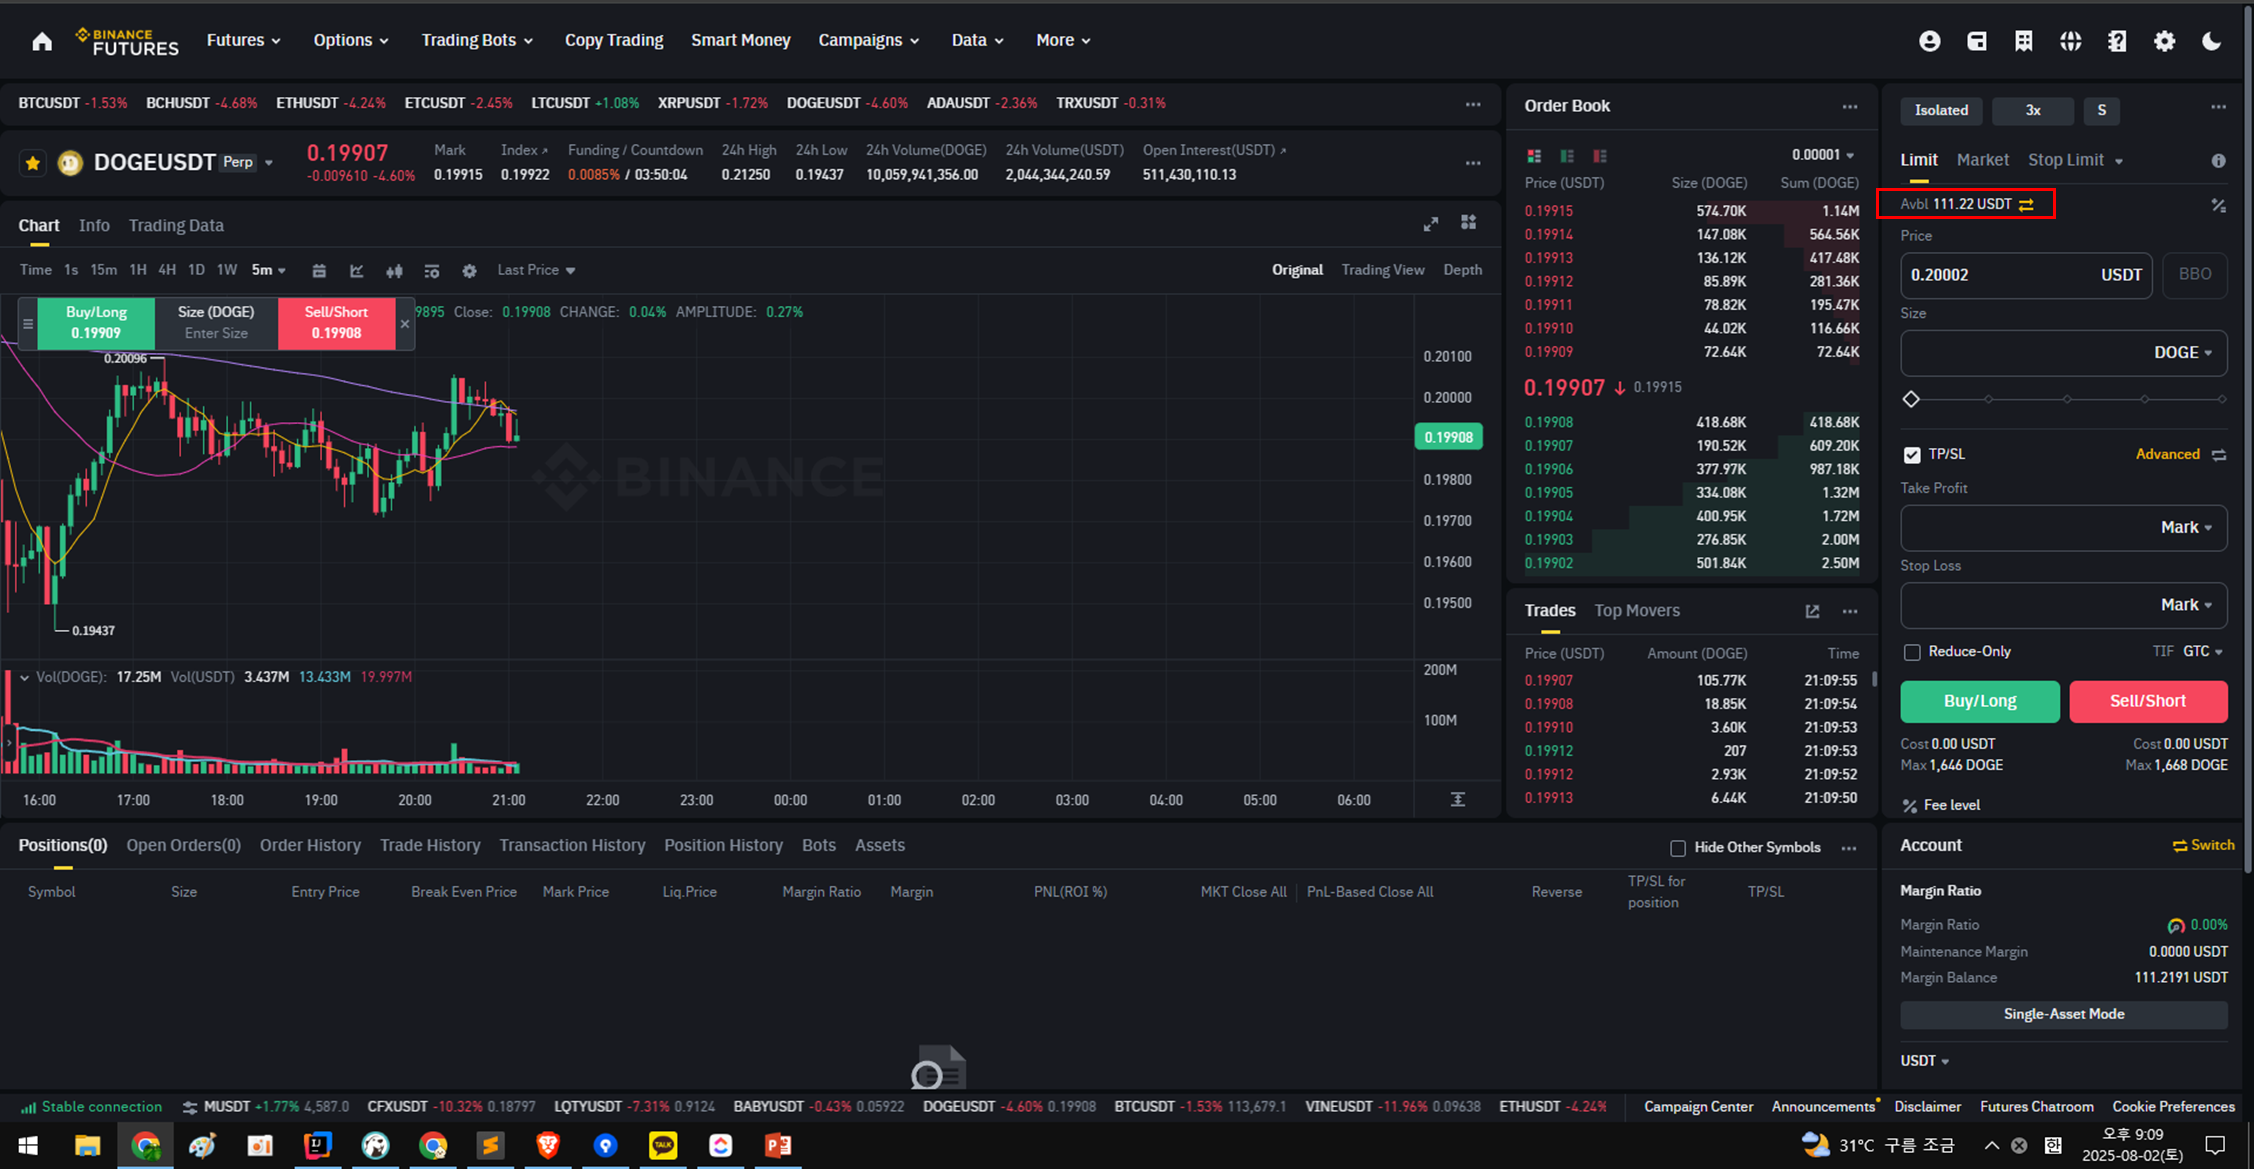
Task: Switch to the Market order tab
Action: pyautogui.click(x=1982, y=160)
